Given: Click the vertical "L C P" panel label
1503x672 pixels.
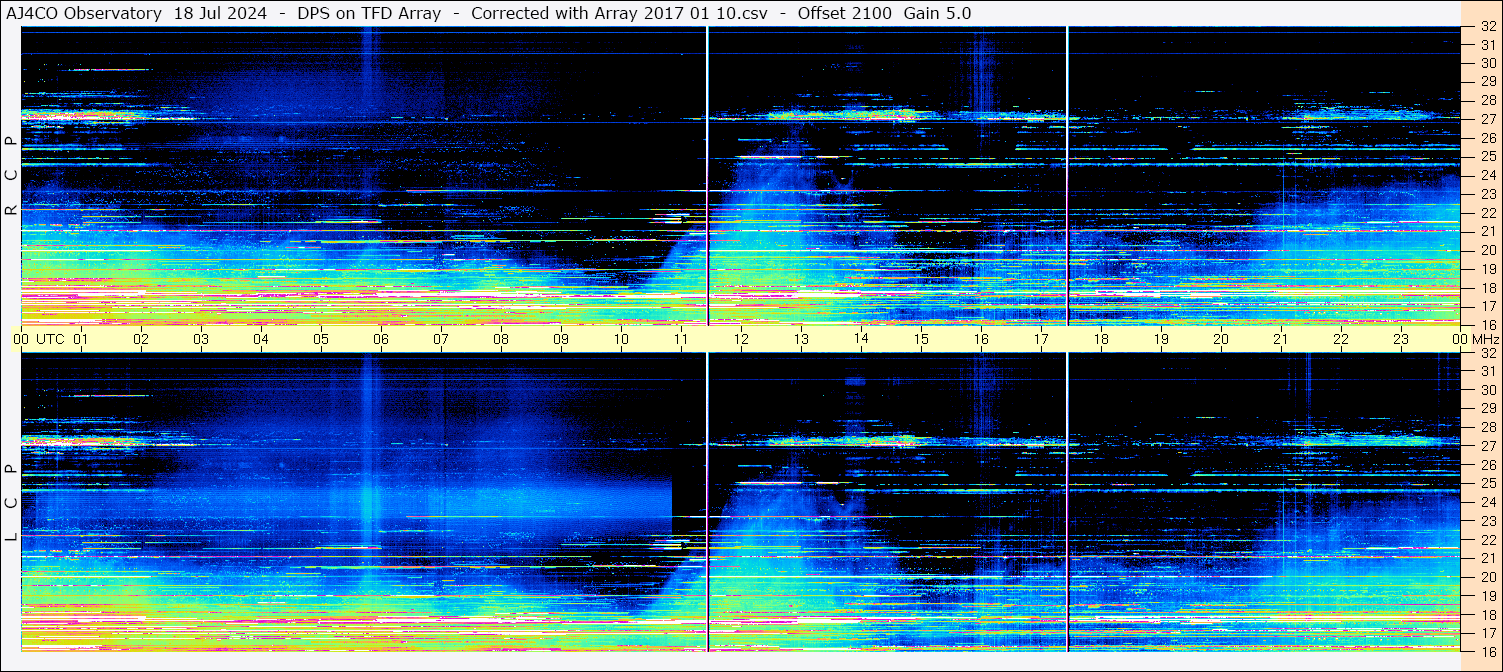Looking at the screenshot, I should click(x=11, y=503).
